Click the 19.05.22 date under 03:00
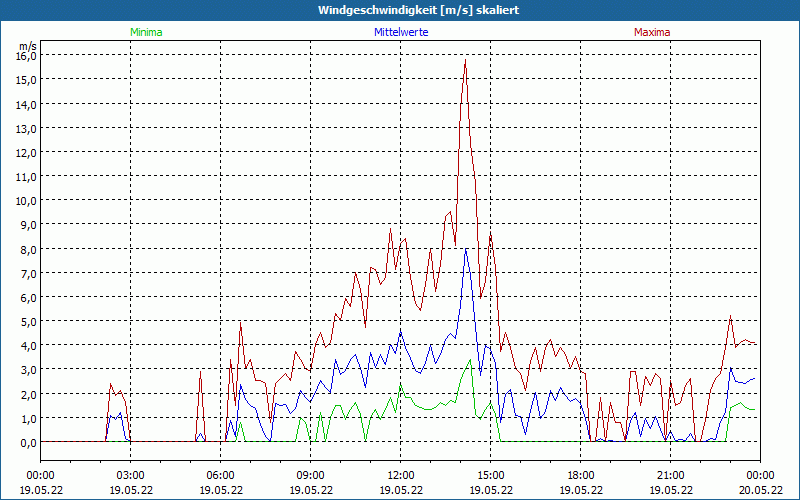Screen dimensions: 800x500 coord(131,490)
